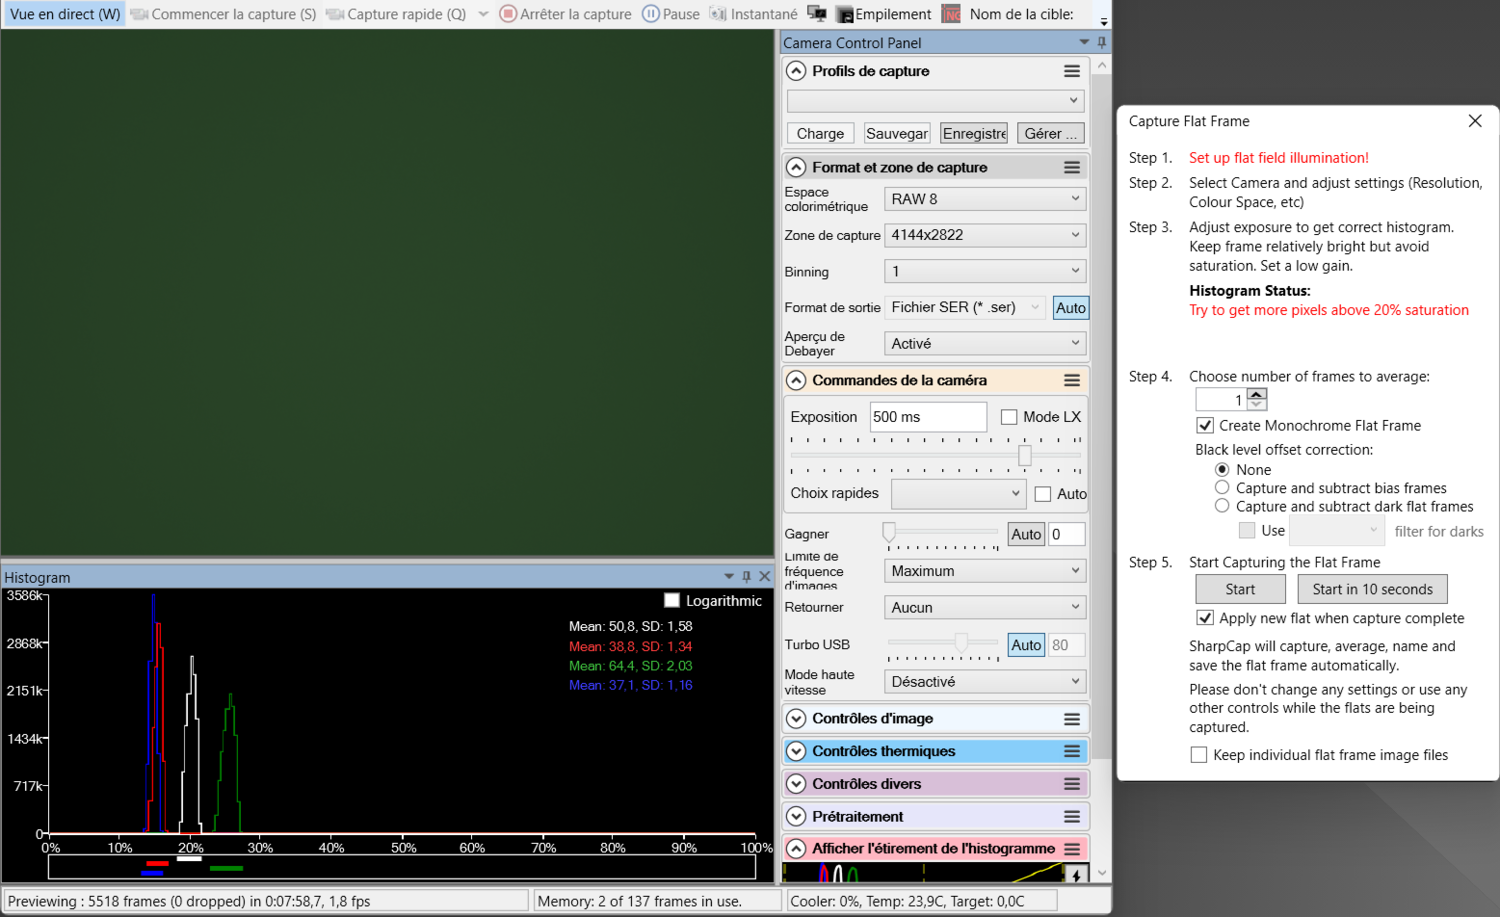Uncheck Create Monochrome Flat Frame
This screenshot has width=1500, height=917.
click(x=1205, y=425)
